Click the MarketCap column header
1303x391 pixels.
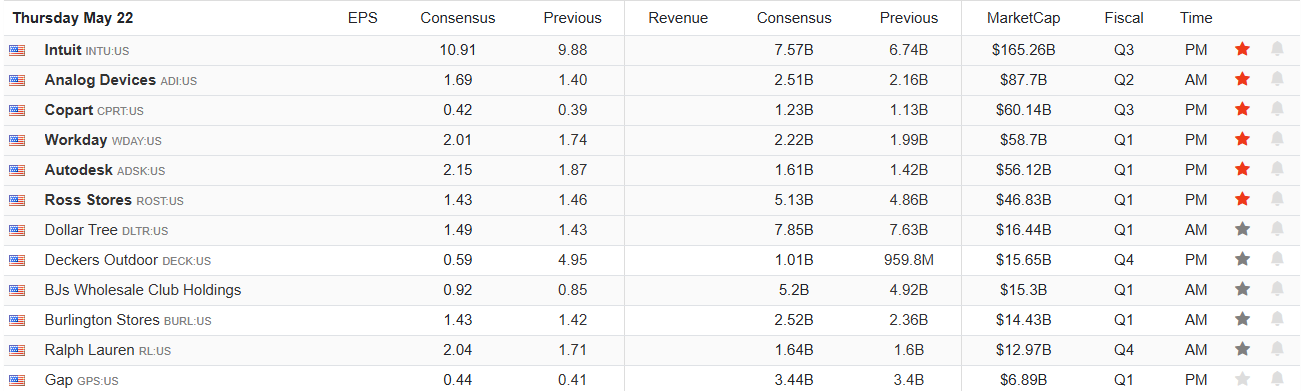1023,18
